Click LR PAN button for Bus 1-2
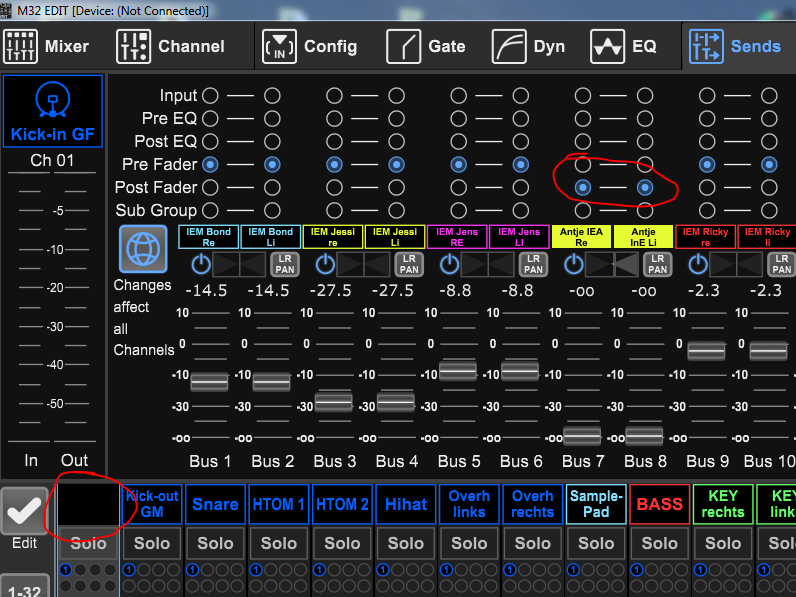Screen dimensions: 796x597 [285, 264]
